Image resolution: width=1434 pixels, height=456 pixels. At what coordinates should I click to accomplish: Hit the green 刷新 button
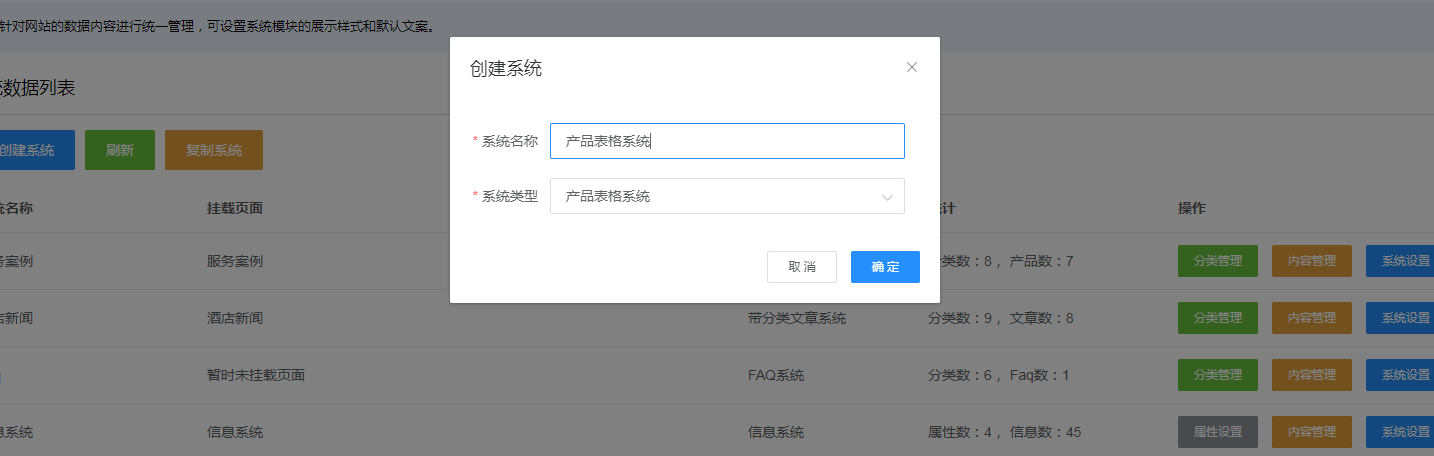coord(120,150)
